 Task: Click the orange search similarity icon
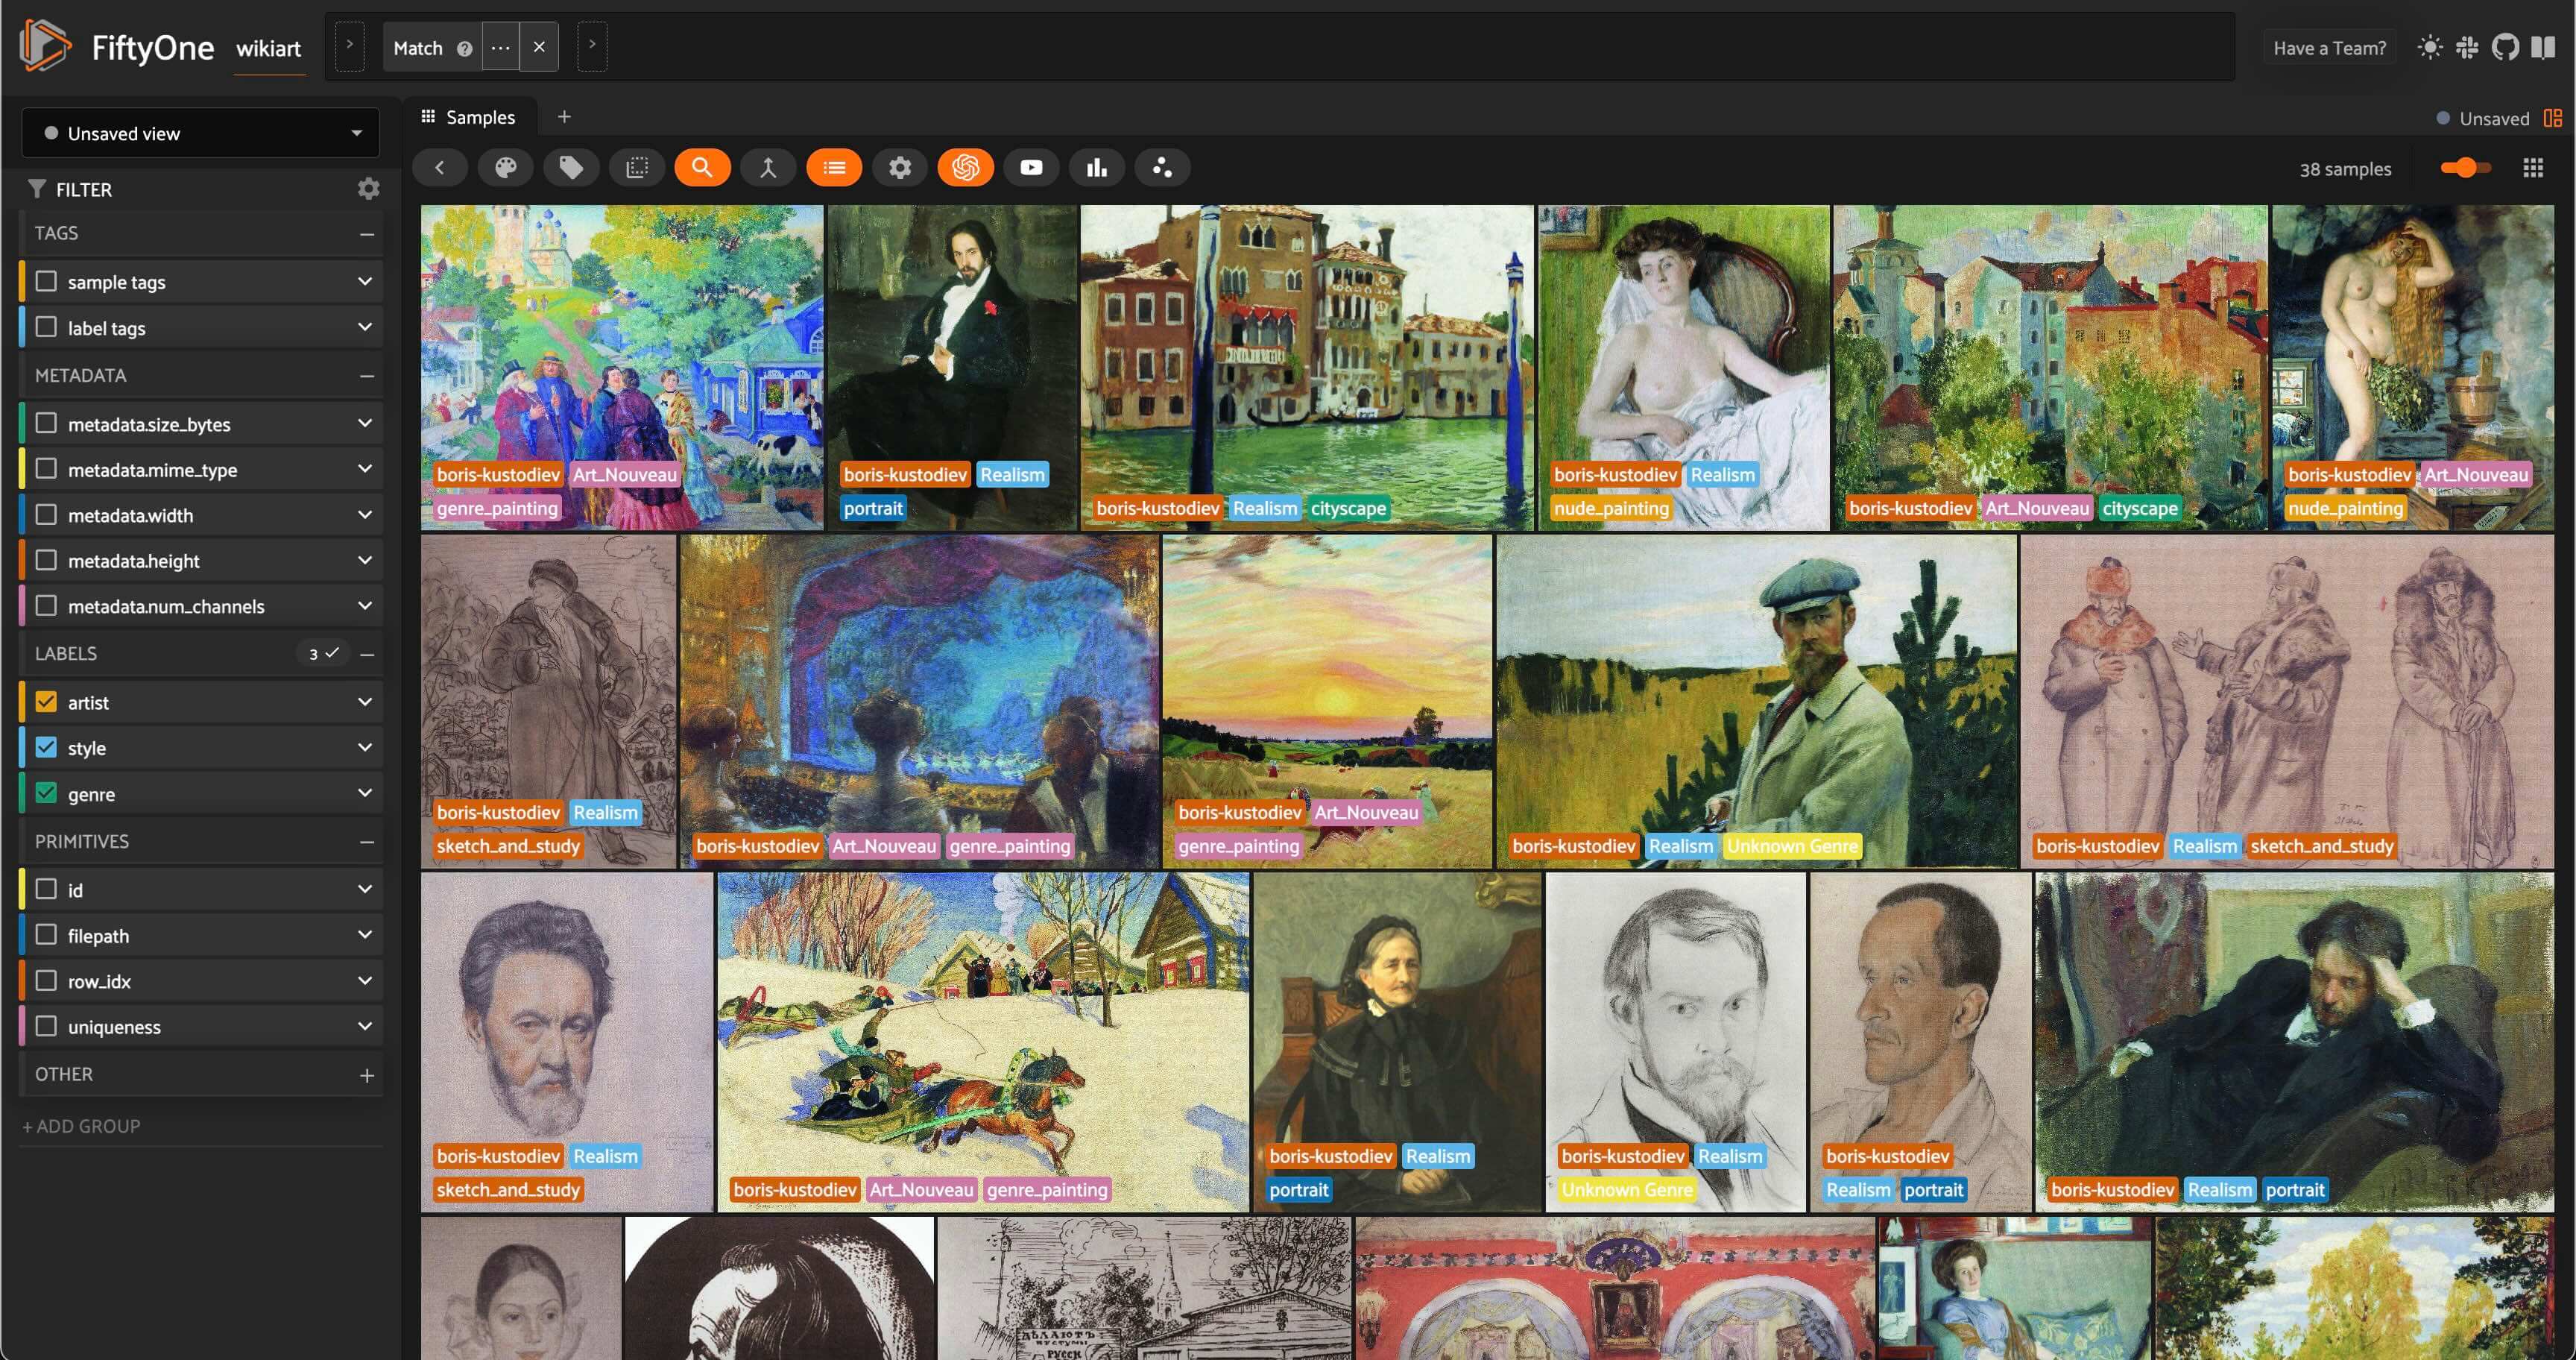pyautogui.click(x=702, y=168)
